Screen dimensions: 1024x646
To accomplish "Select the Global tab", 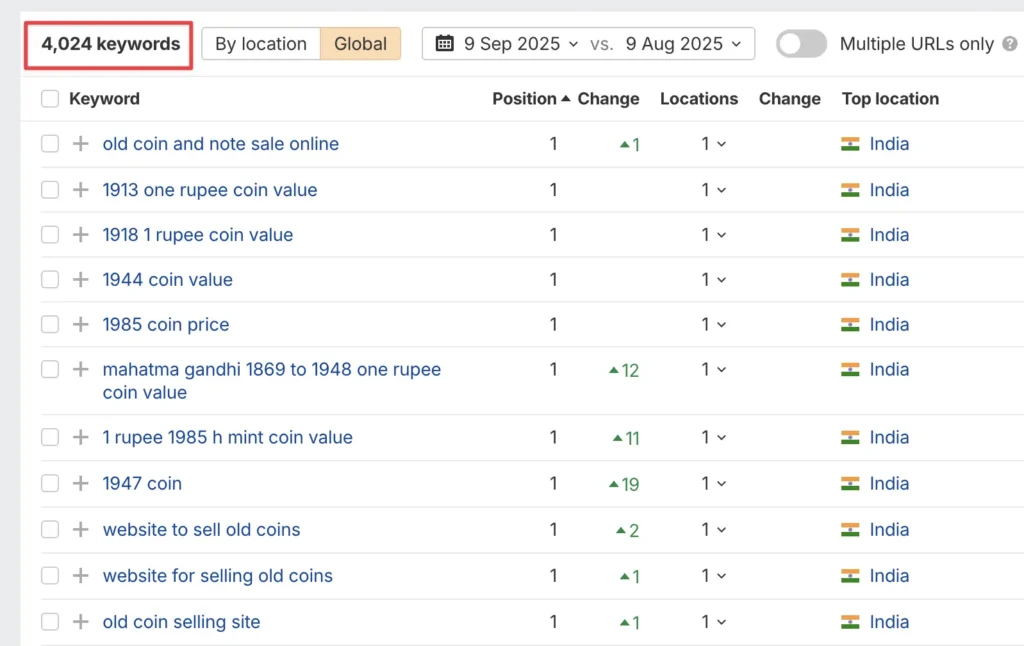I will (x=360, y=44).
